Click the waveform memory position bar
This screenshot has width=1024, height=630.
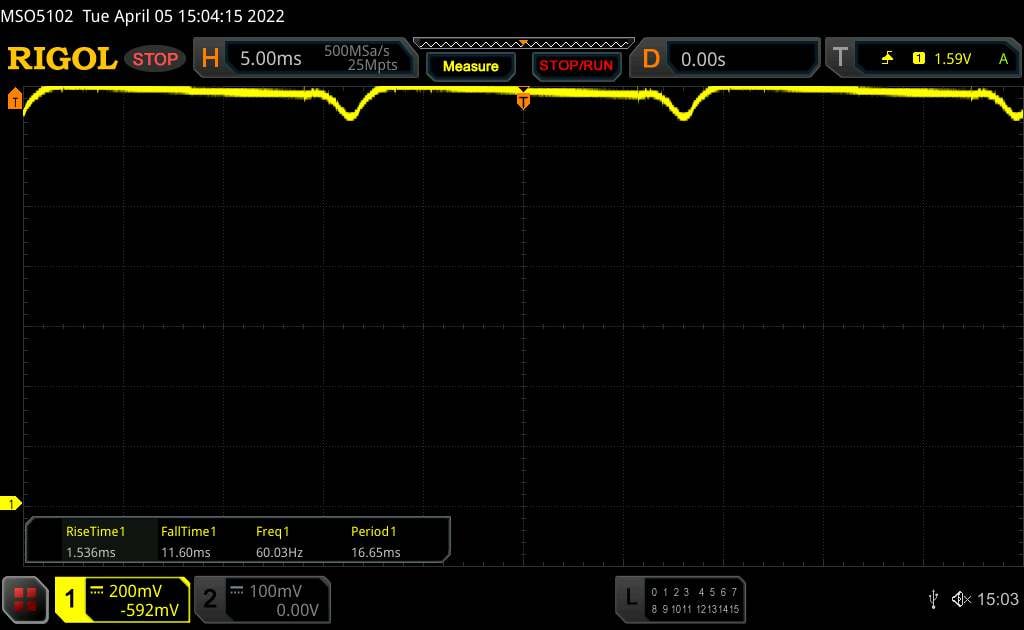click(x=524, y=44)
